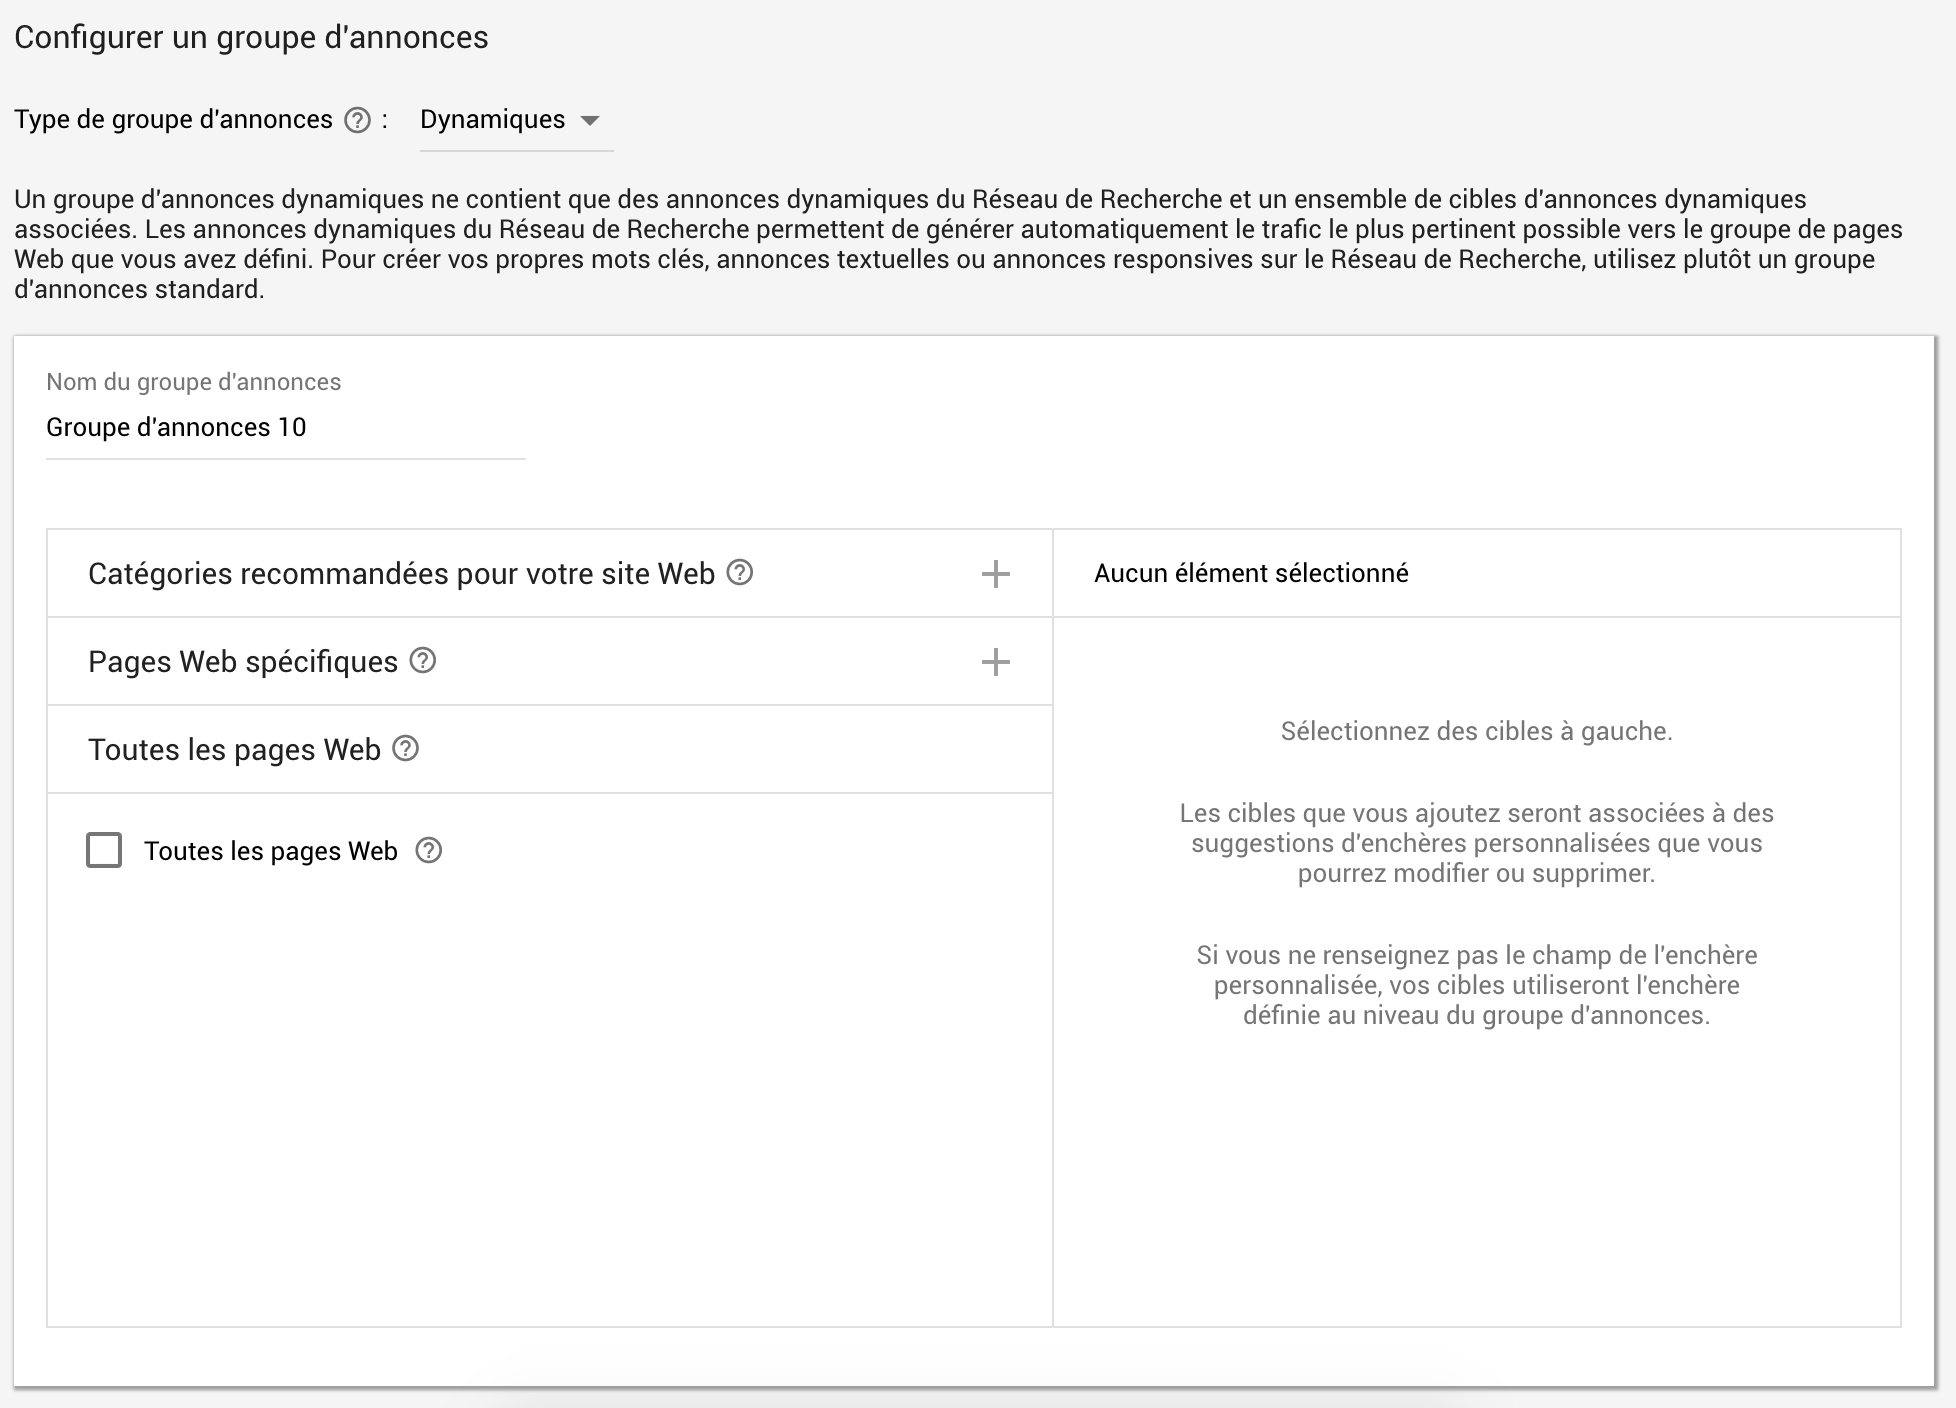Click the Sélectionnez des cibles à gauche text
This screenshot has height=1408, width=1956.
click(x=1476, y=731)
